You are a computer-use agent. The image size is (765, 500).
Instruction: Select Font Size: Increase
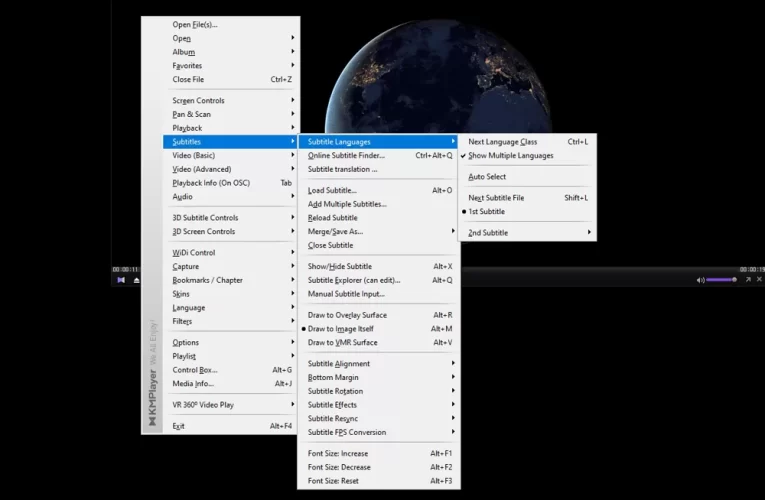coord(338,454)
